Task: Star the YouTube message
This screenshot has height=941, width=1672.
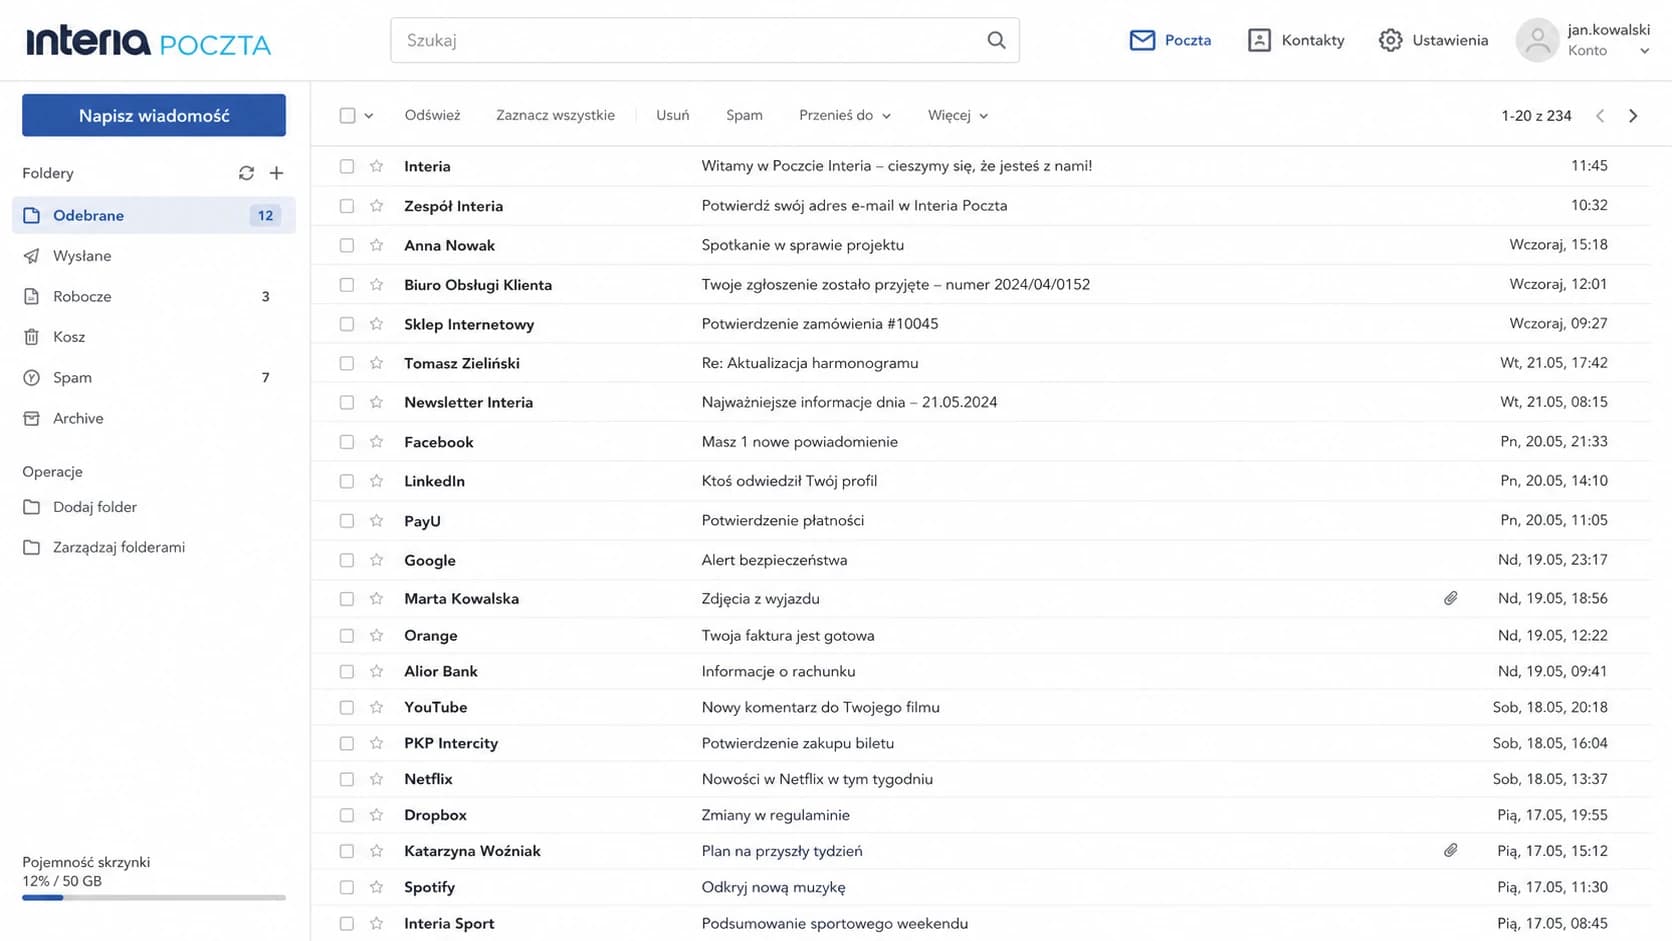Action: click(376, 707)
